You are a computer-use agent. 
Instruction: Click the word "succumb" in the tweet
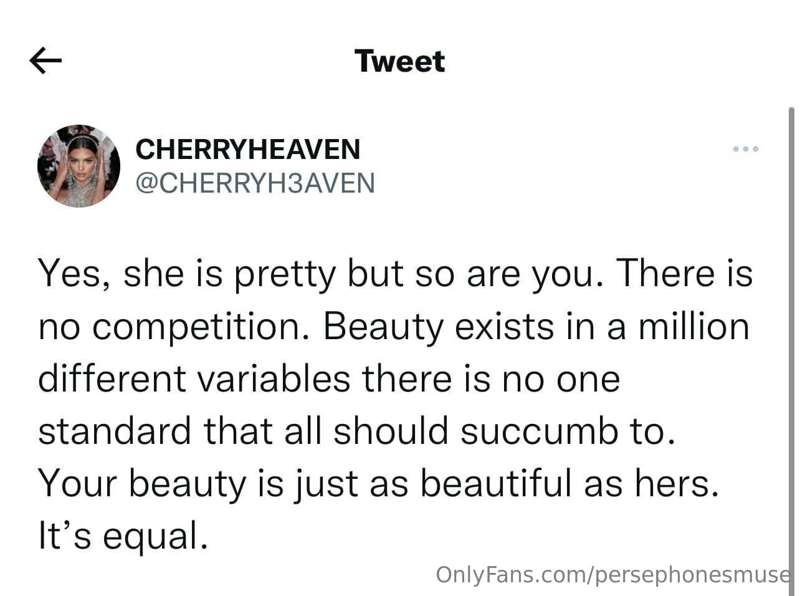coord(538,431)
